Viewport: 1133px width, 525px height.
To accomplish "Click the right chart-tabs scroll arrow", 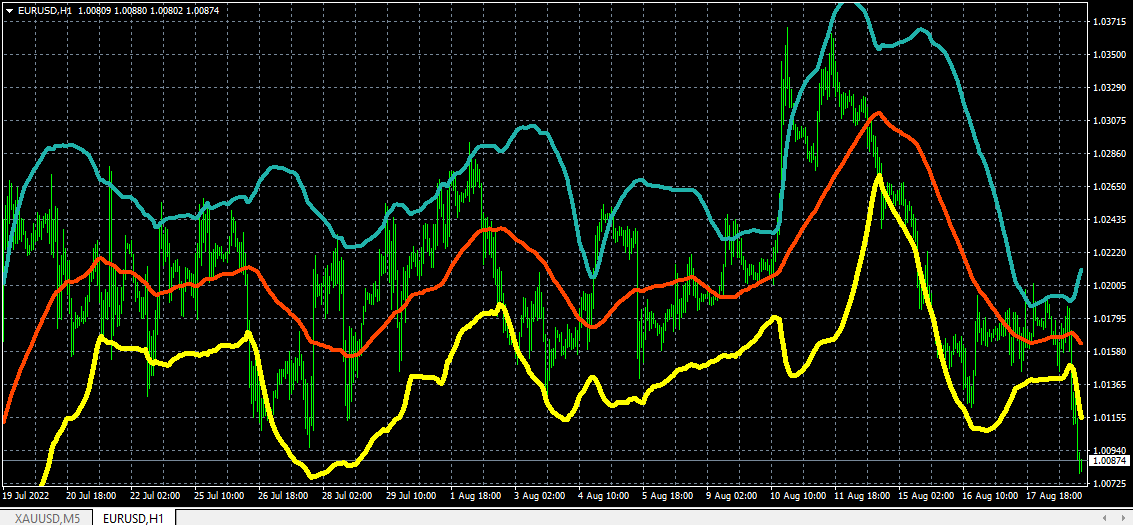I will pos(1124,518).
